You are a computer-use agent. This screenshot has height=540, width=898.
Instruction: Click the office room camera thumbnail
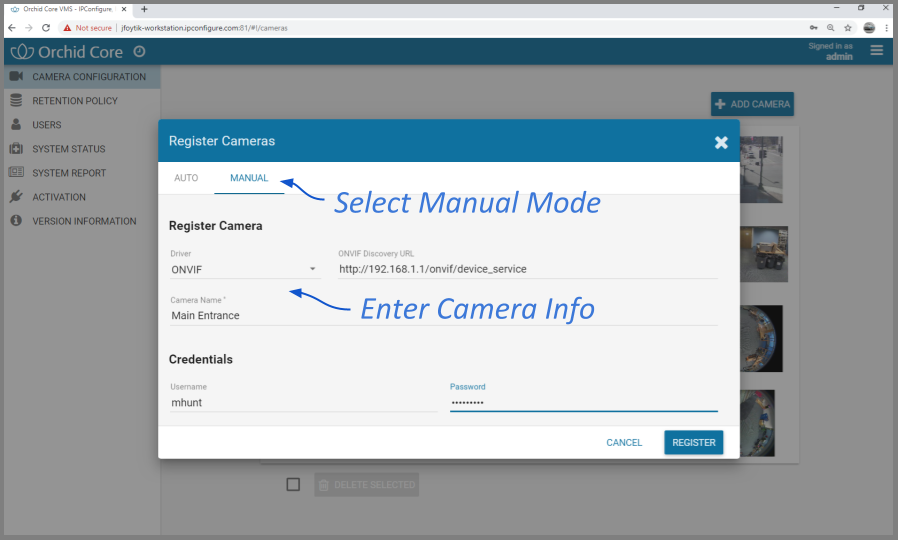[x=763, y=254]
